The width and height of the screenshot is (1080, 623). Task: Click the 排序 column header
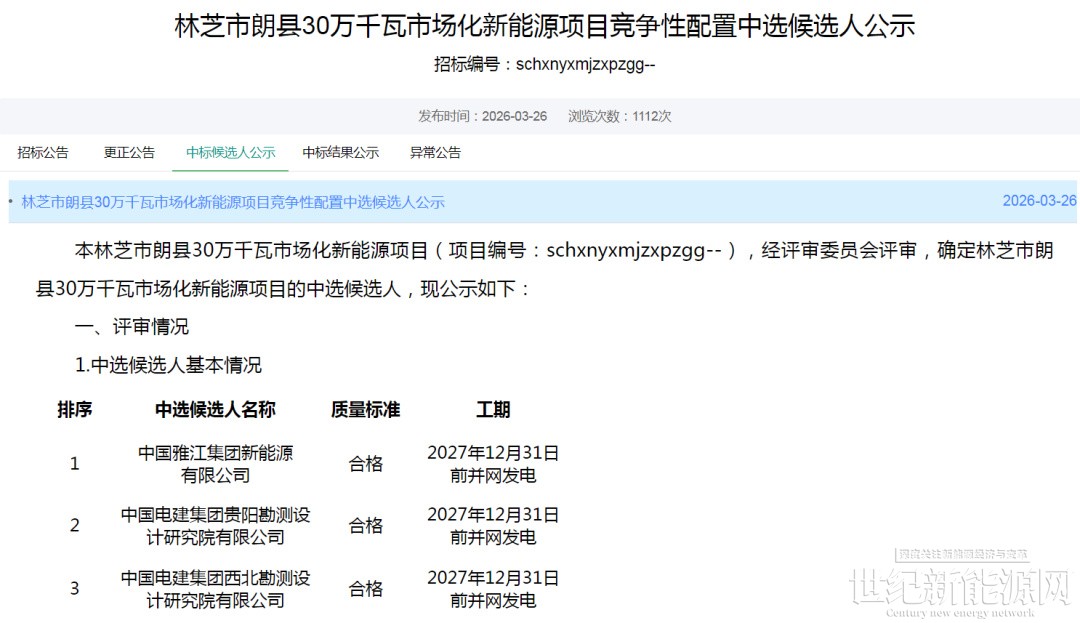[75, 410]
